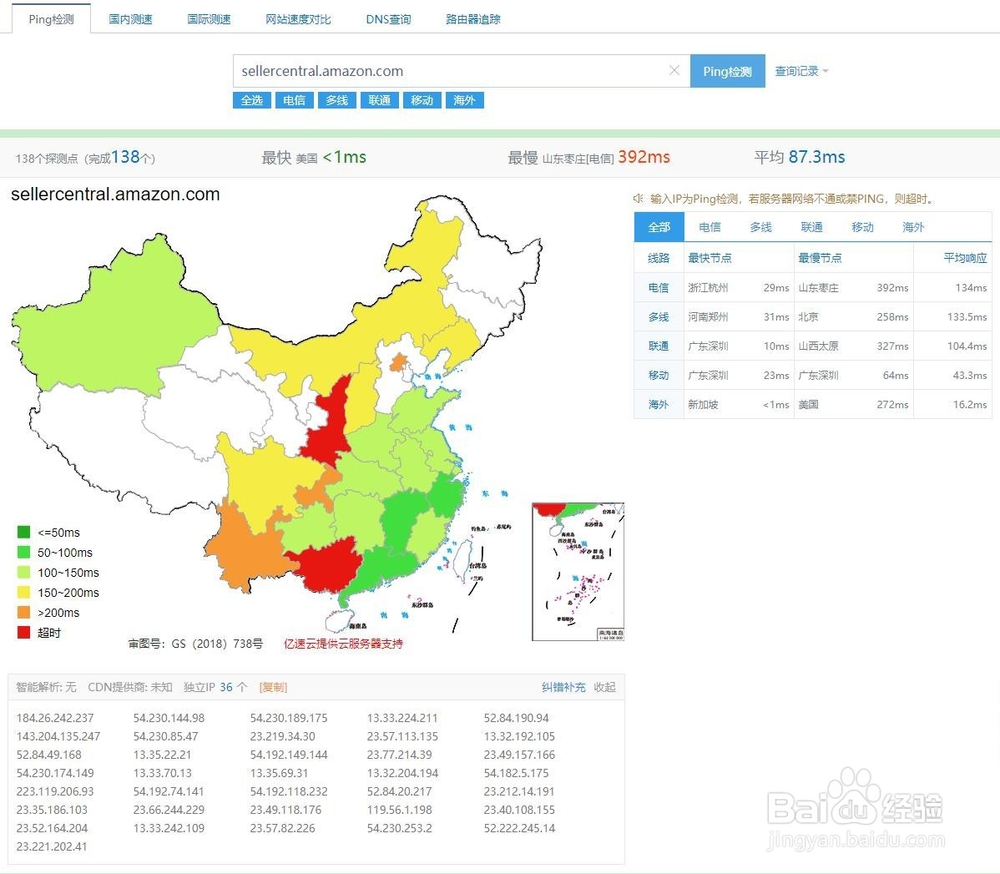Click the 电信 row label in table

(x=659, y=288)
